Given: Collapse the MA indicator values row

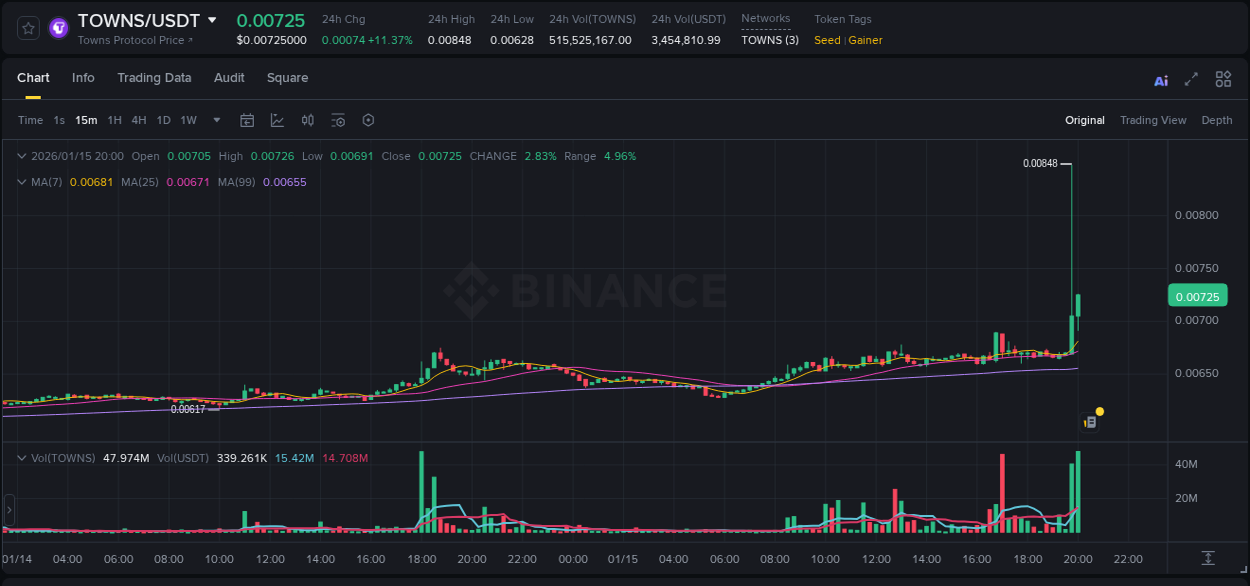Looking at the screenshot, I should coord(20,182).
